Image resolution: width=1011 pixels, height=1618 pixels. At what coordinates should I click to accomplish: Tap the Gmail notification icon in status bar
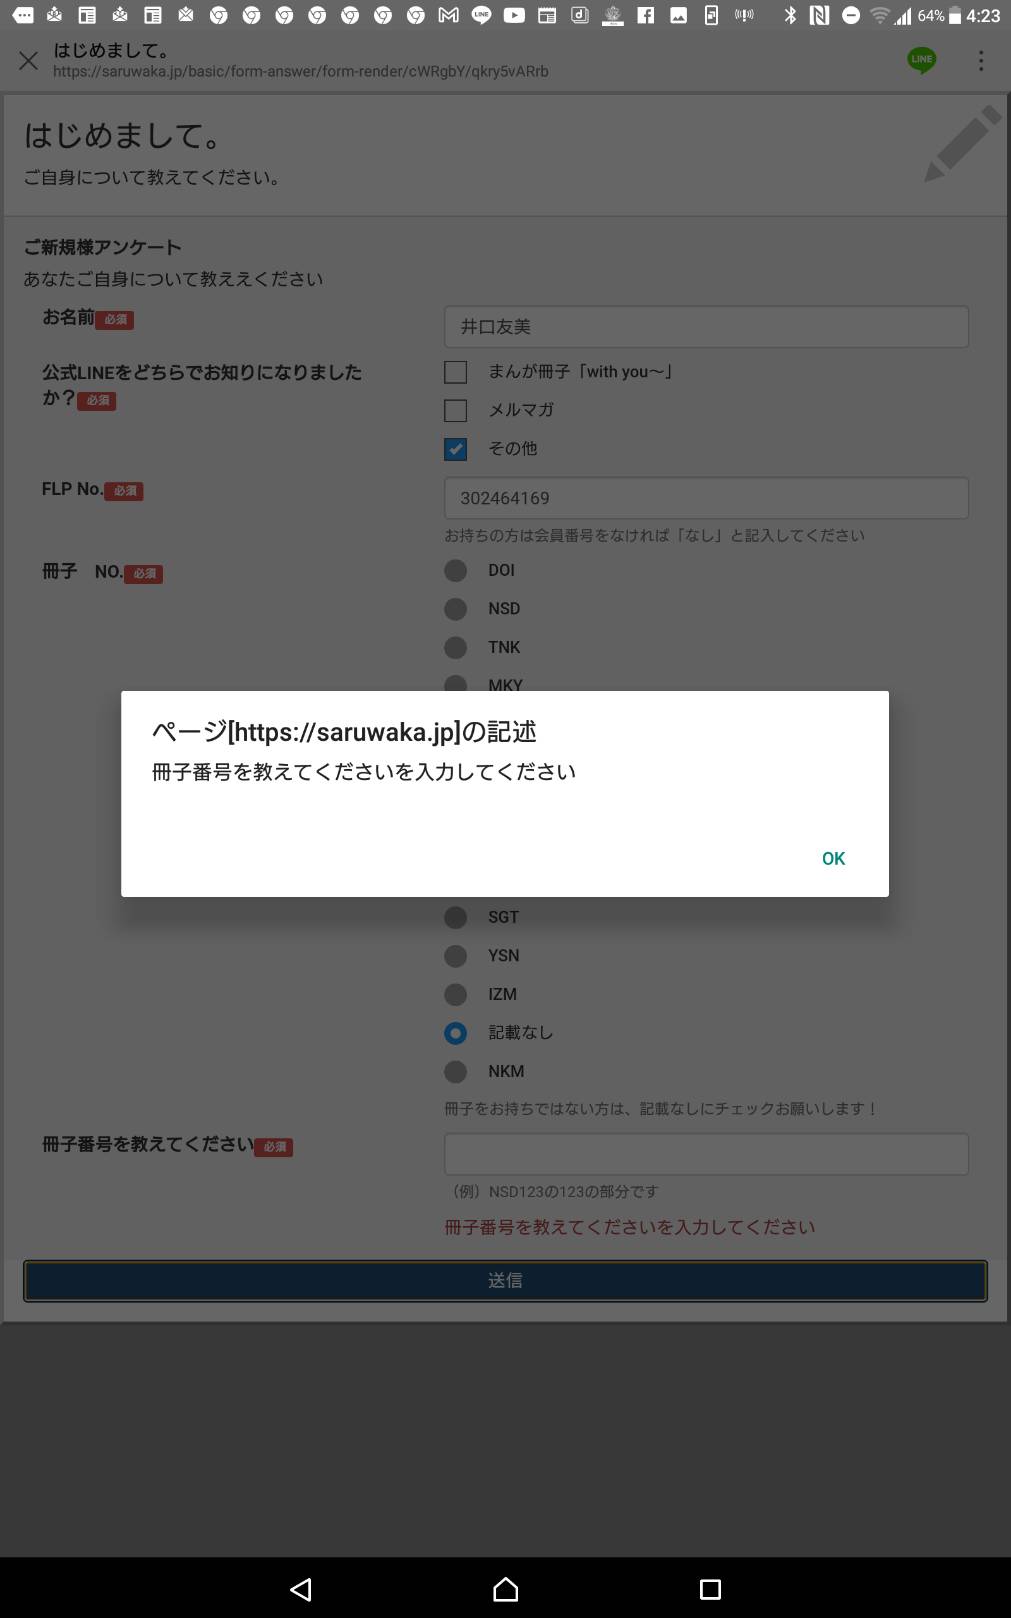point(449,15)
